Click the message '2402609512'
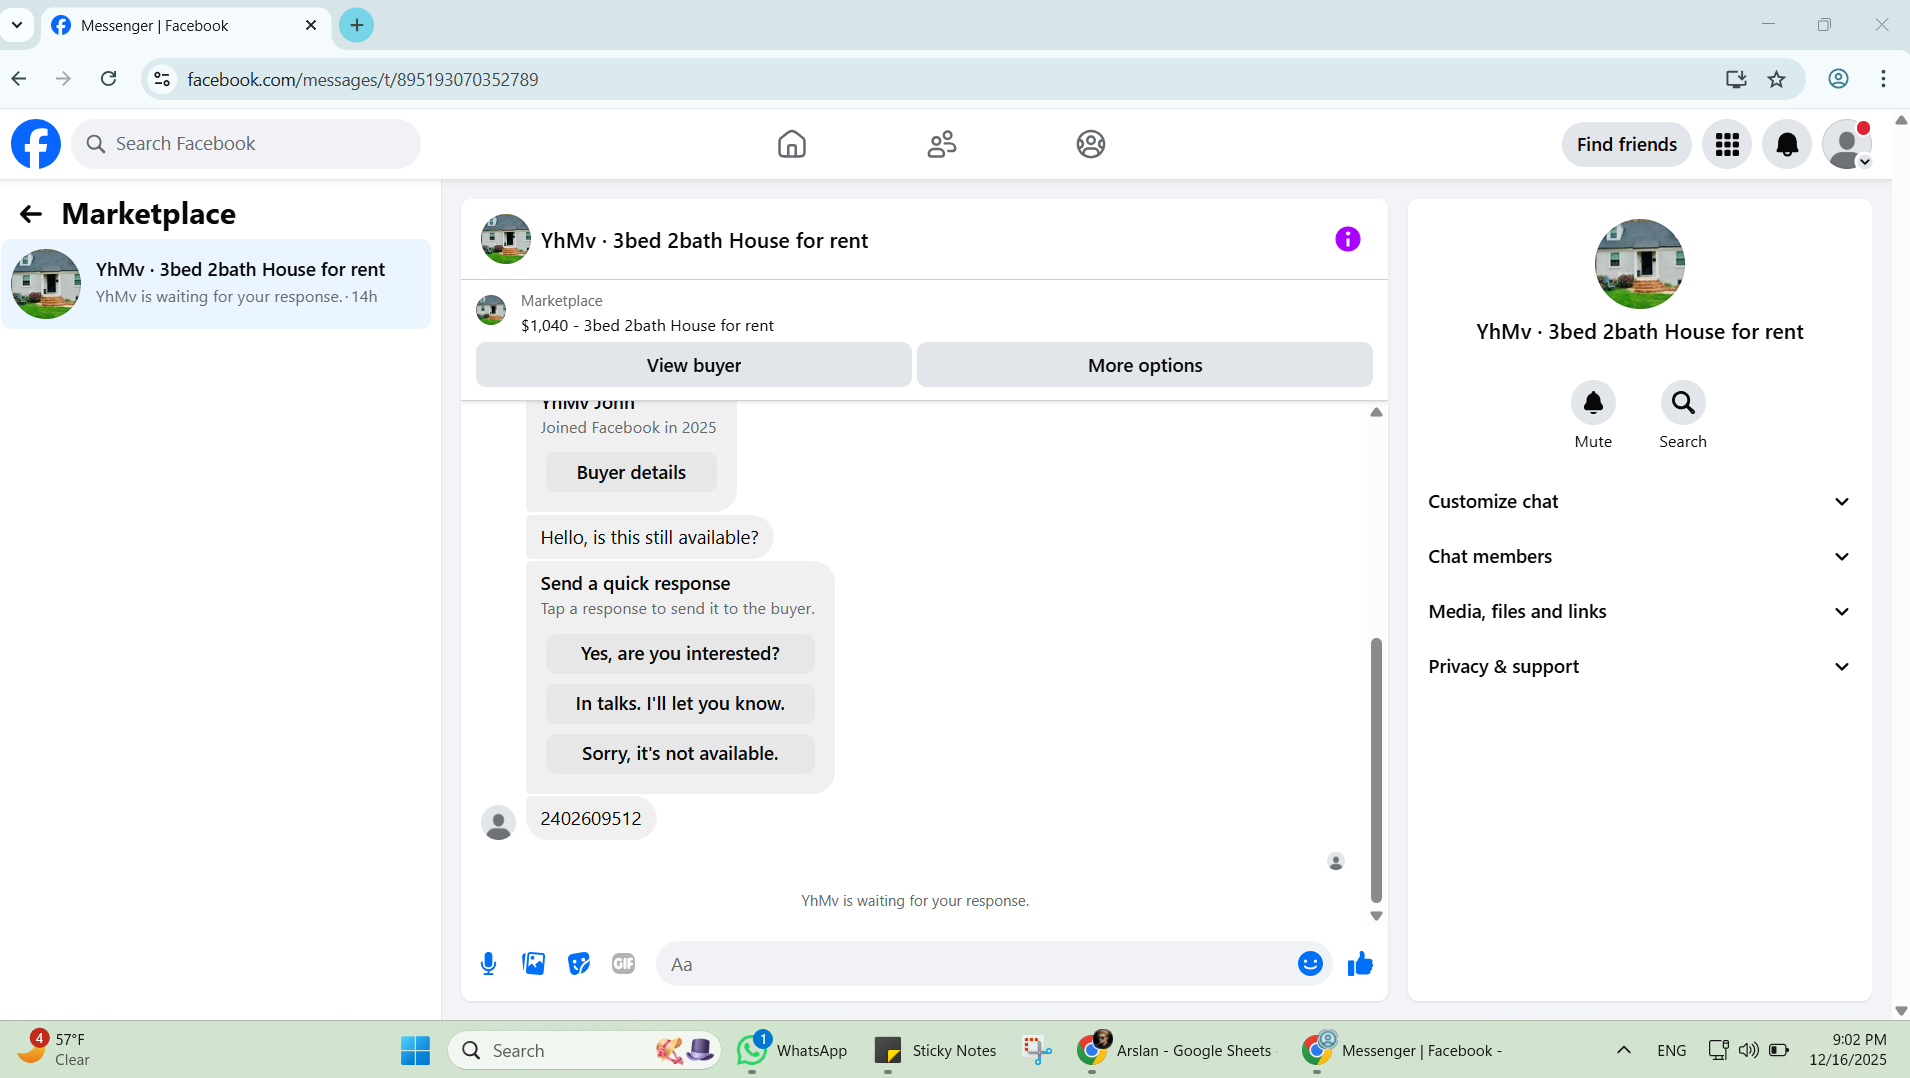The image size is (1910, 1078). tap(591, 819)
